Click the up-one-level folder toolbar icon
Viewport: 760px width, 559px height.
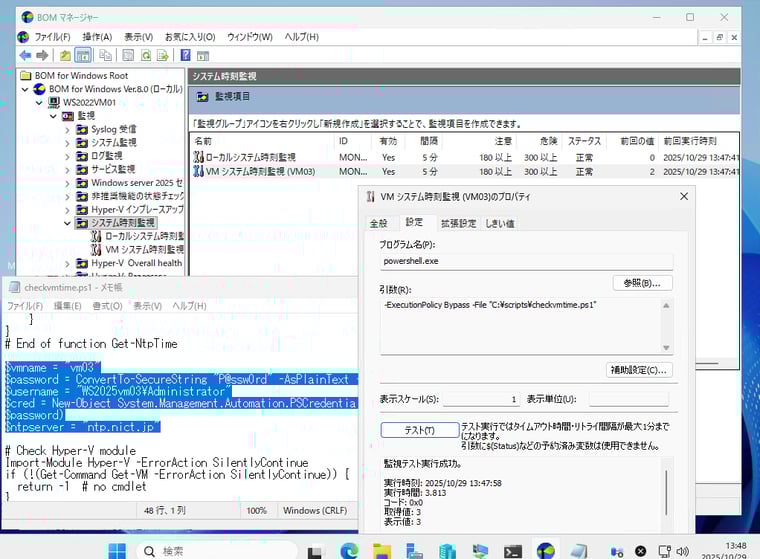tap(65, 55)
